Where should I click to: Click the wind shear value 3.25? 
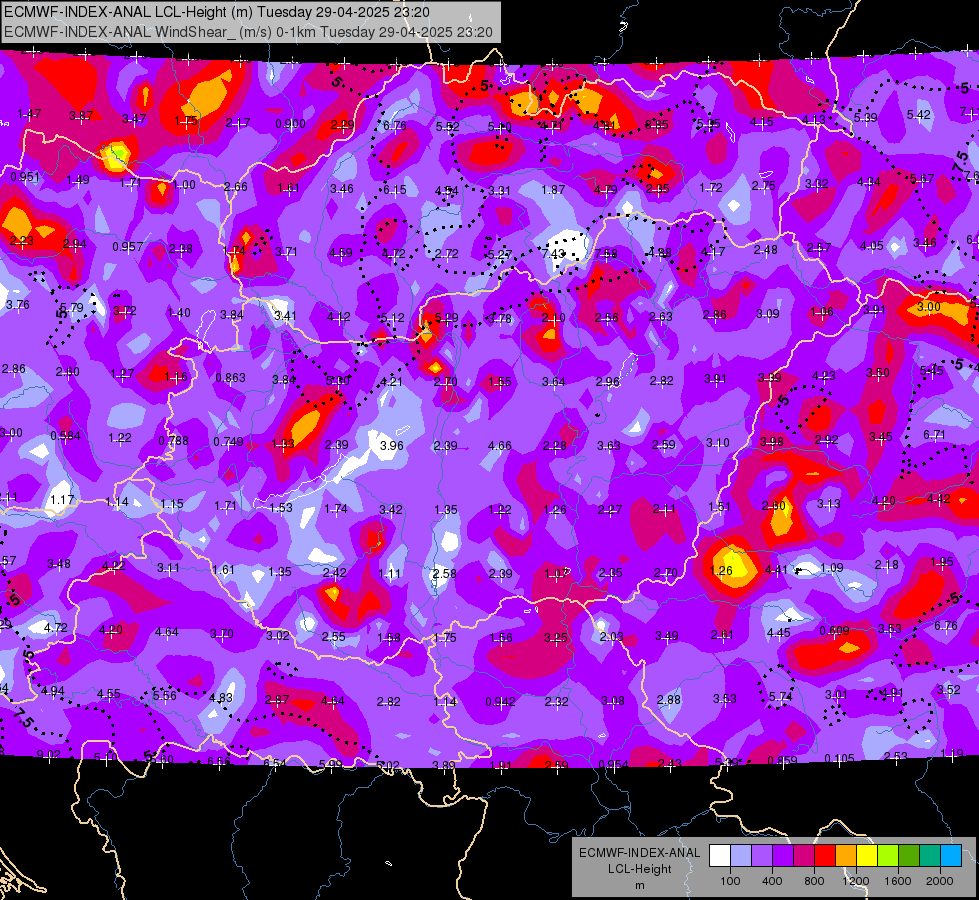click(556, 638)
